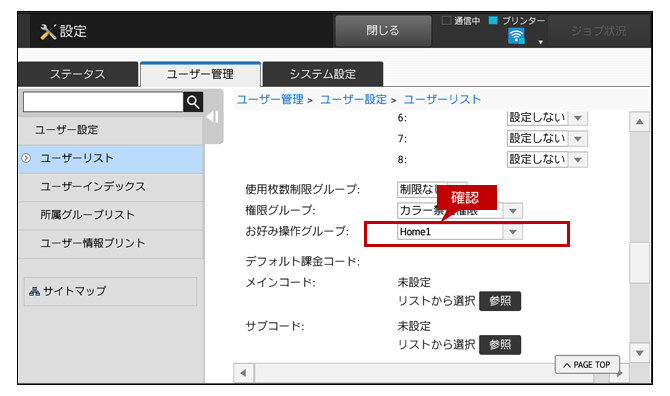The width and height of the screenshot is (670, 396).
Task: Expand the 権限グループ dropdown
Action: (x=513, y=211)
